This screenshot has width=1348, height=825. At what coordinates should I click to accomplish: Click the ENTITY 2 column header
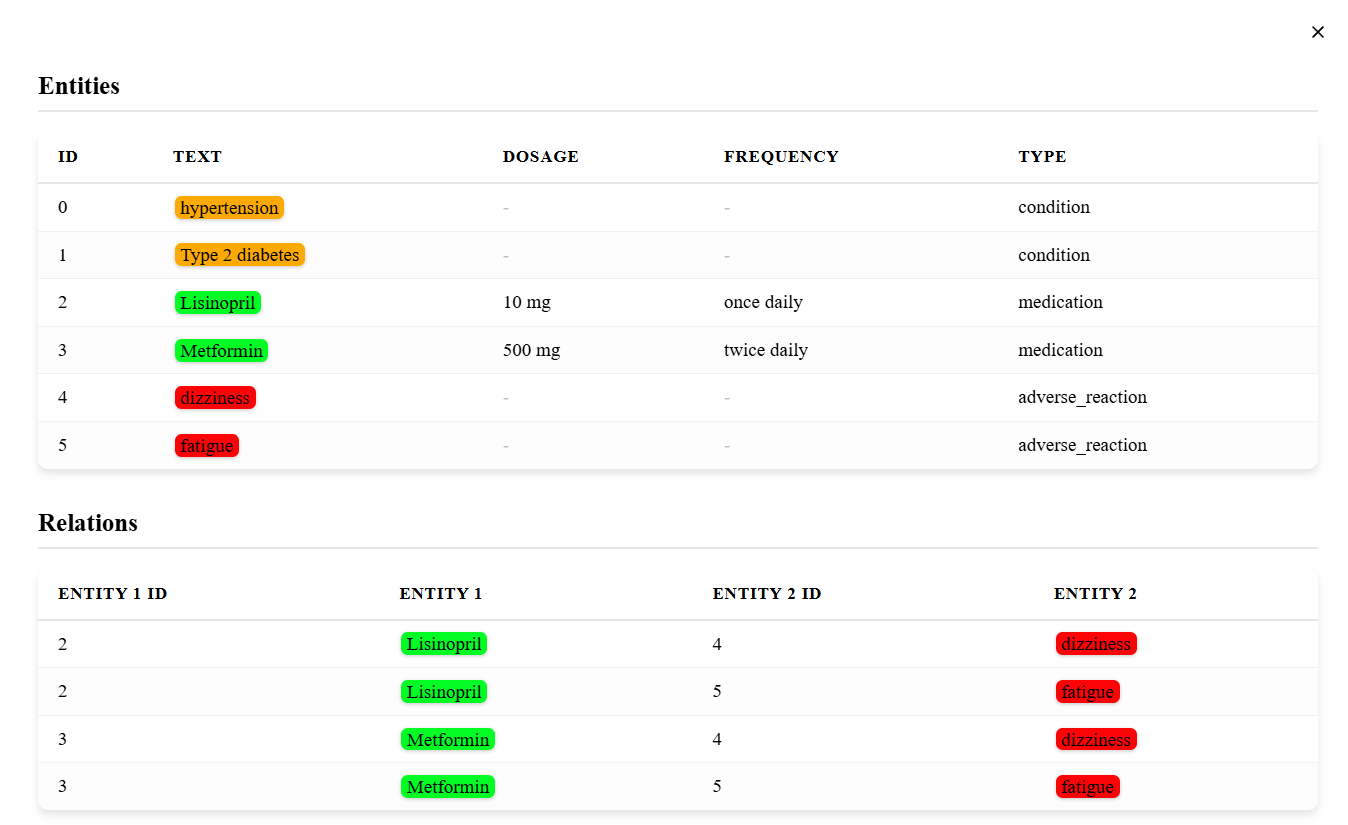[1095, 594]
